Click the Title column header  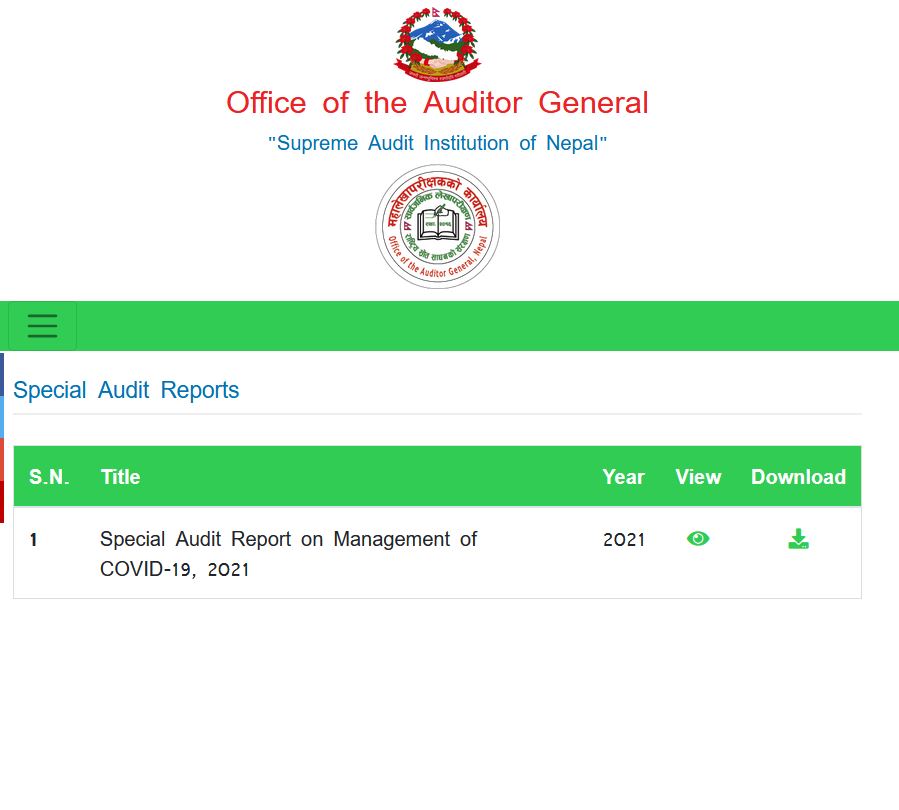[120, 477]
